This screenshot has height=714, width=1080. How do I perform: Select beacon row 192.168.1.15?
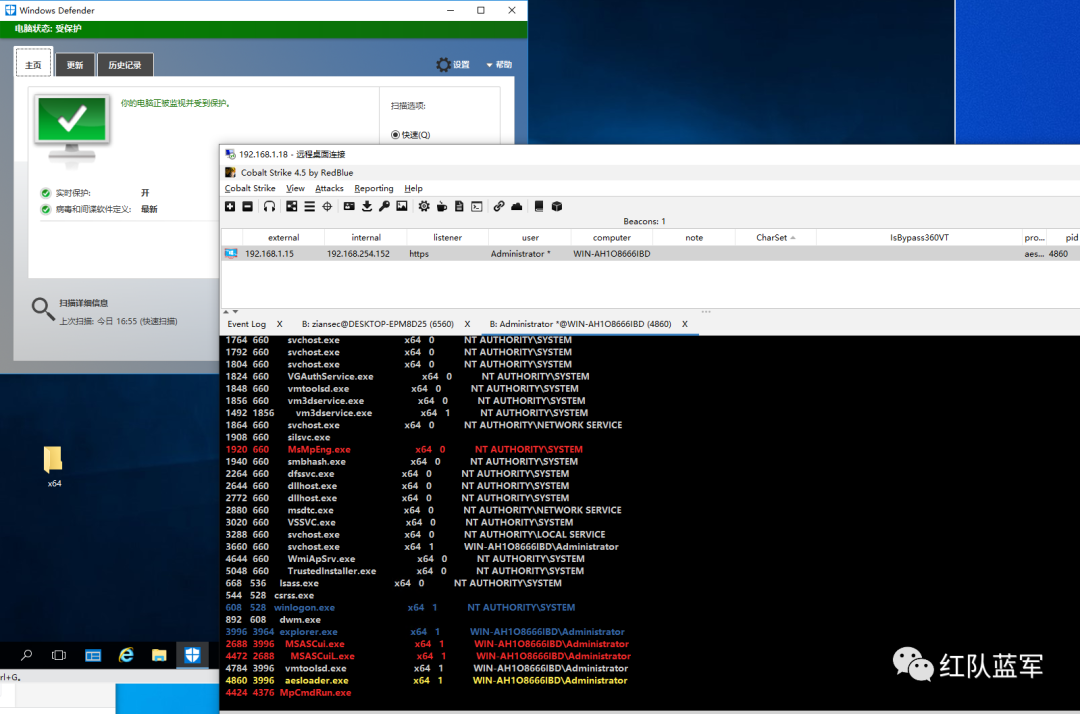pos(650,253)
